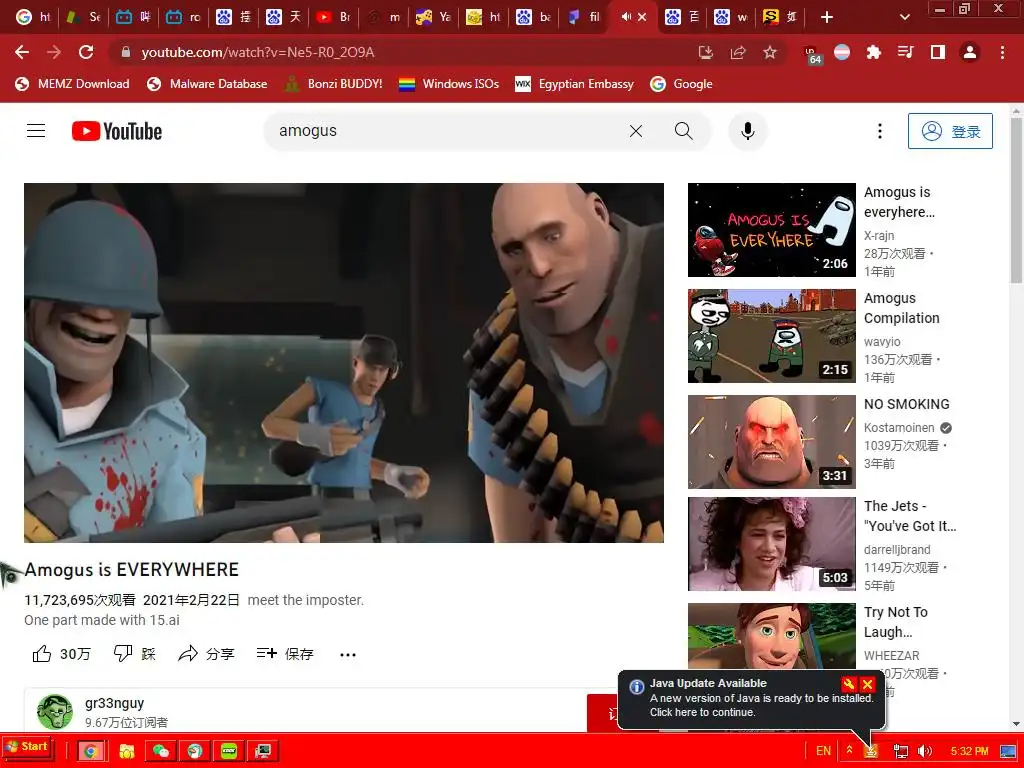Share the video with 分享

point(206,654)
